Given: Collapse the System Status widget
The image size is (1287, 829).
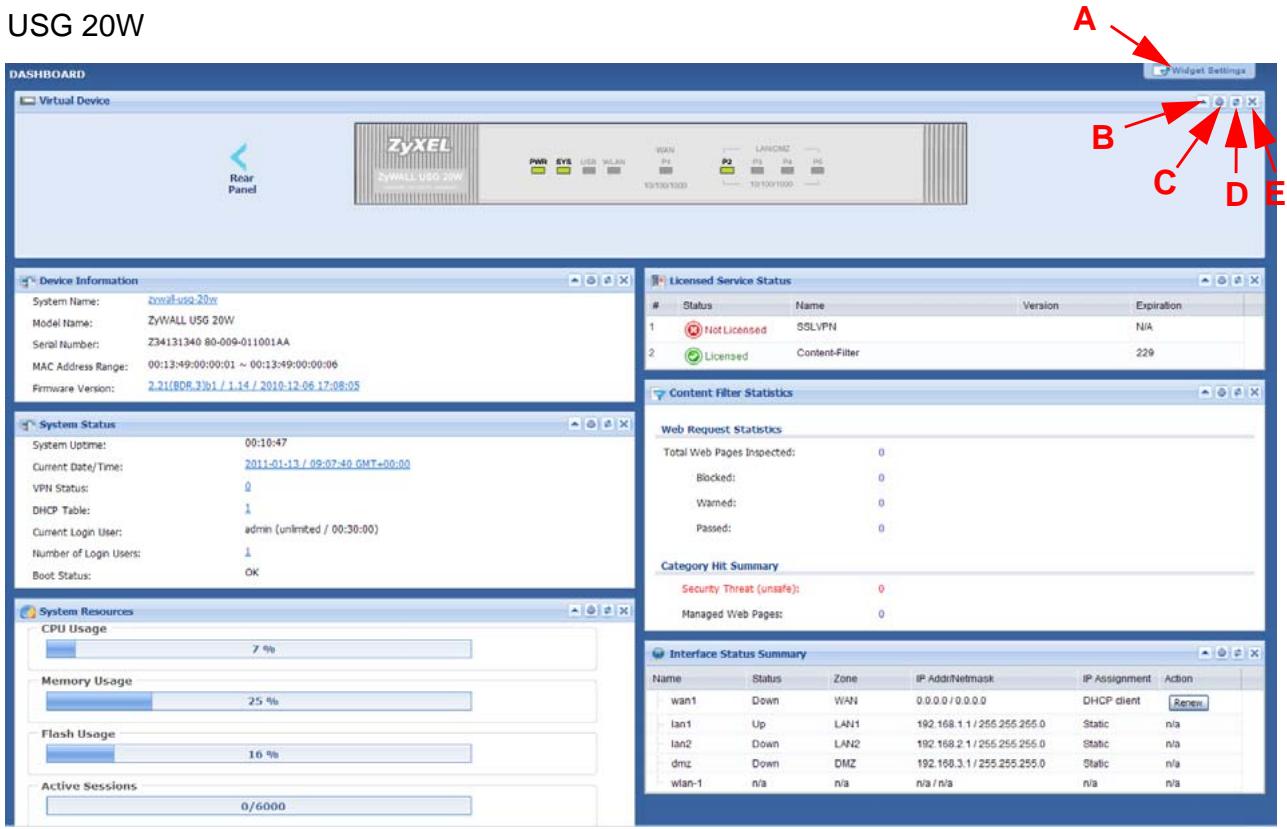Looking at the screenshot, I should pos(575,425).
